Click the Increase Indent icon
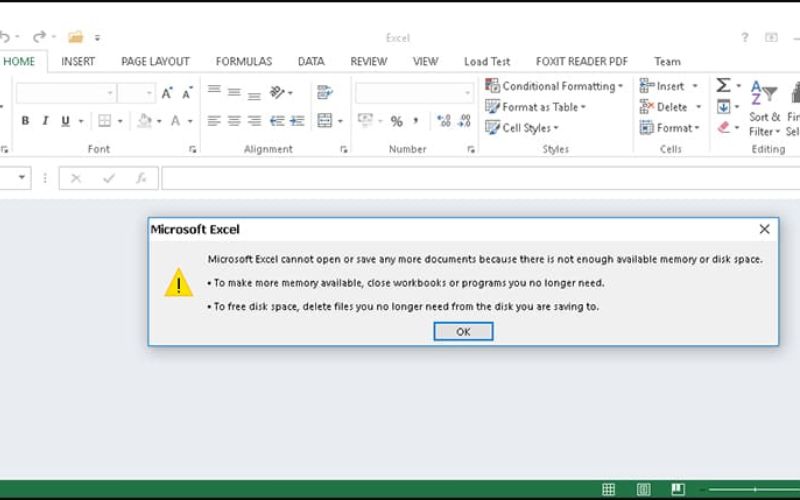Image resolution: width=800 pixels, height=500 pixels. click(297, 121)
